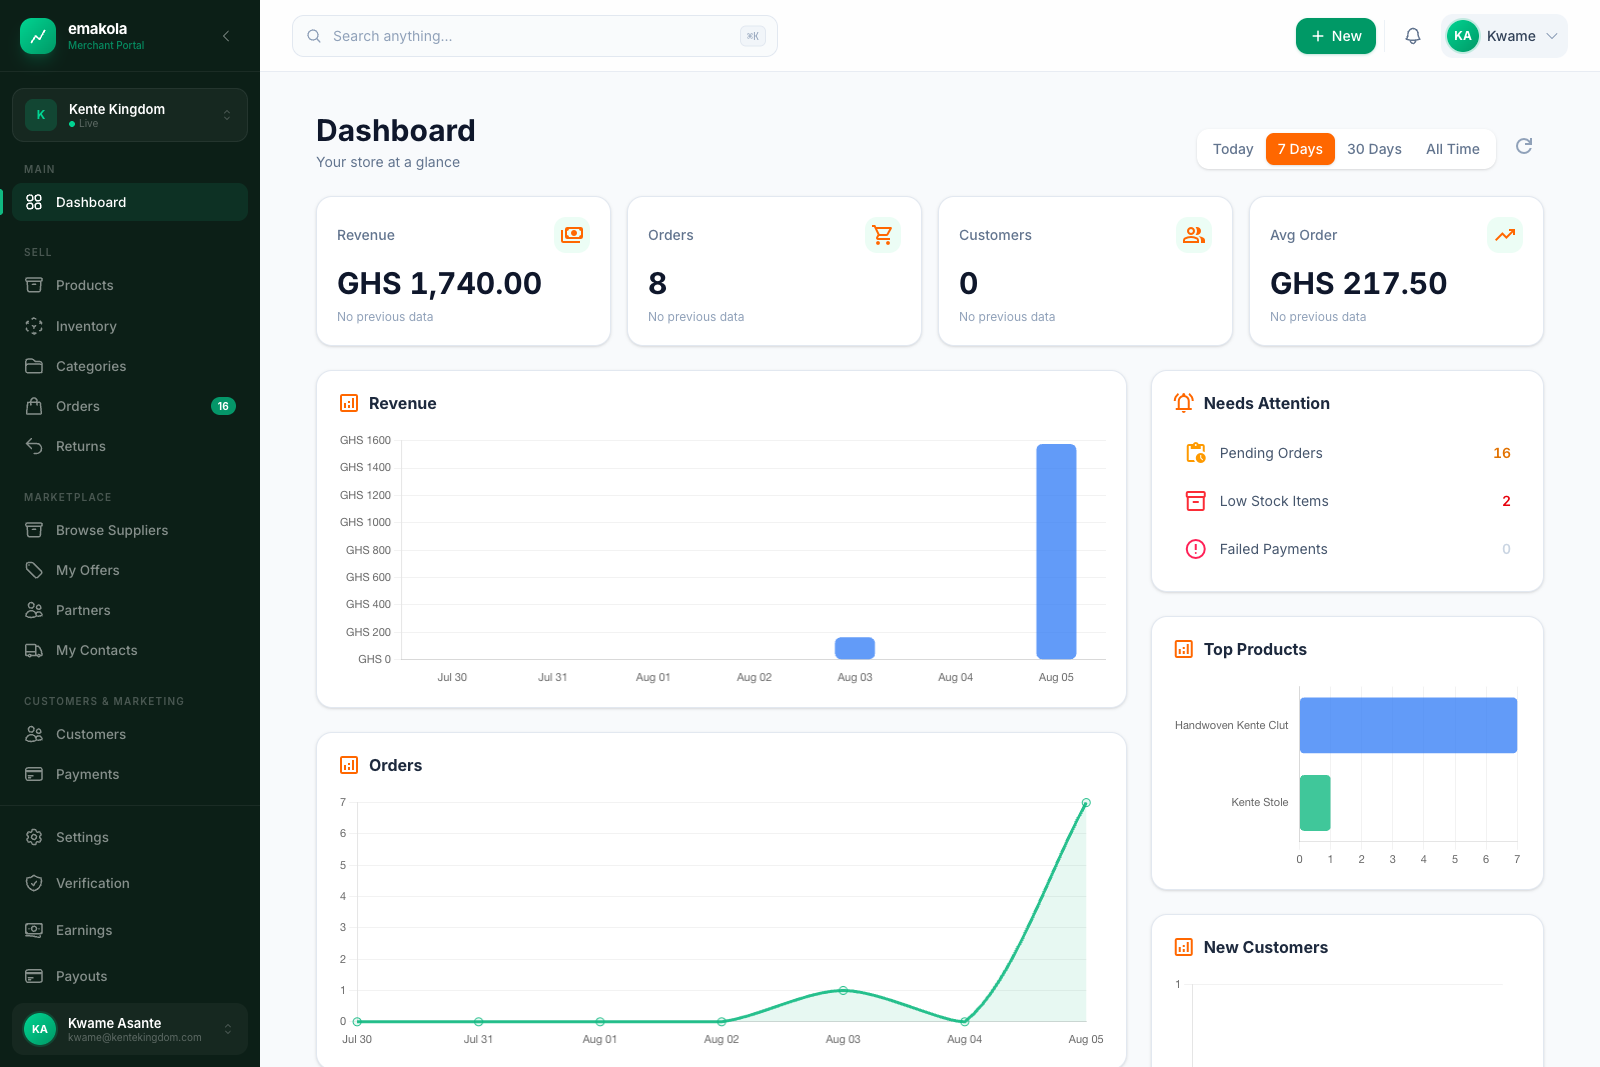Open Categories in the sidebar
This screenshot has width=1600, height=1067.
pos(130,366)
